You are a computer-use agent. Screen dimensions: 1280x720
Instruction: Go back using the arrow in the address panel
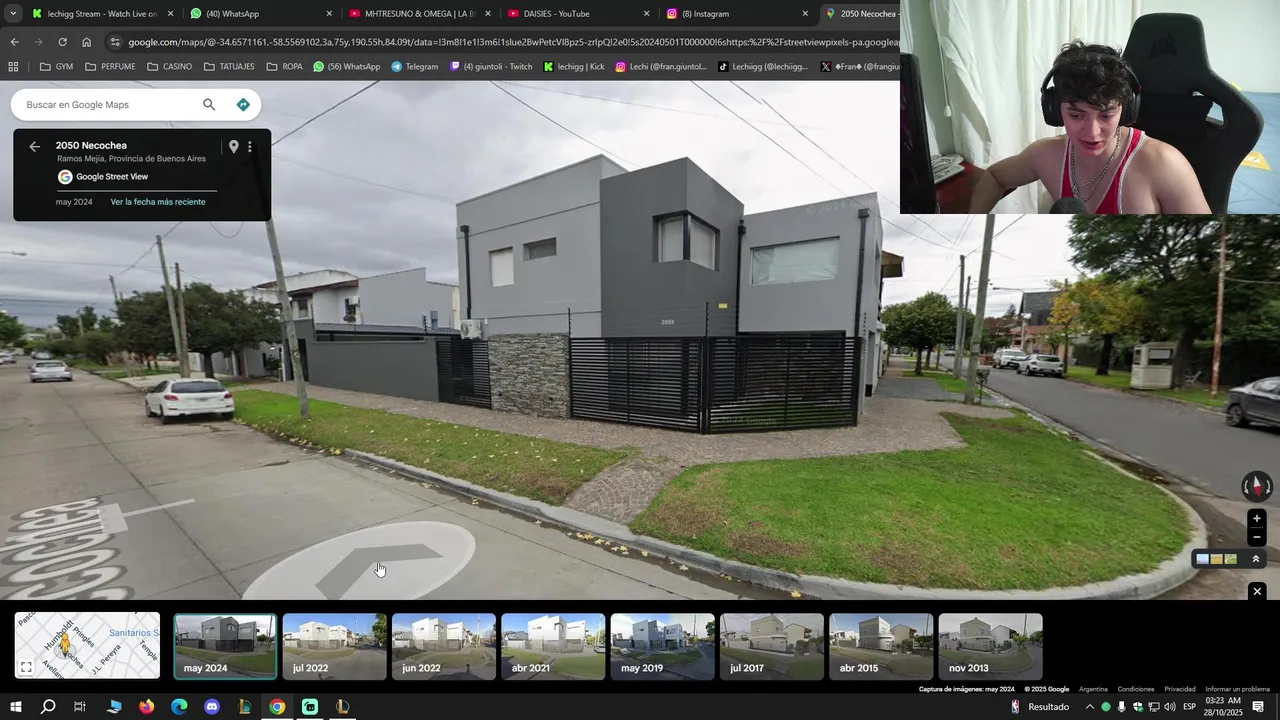coord(34,147)
